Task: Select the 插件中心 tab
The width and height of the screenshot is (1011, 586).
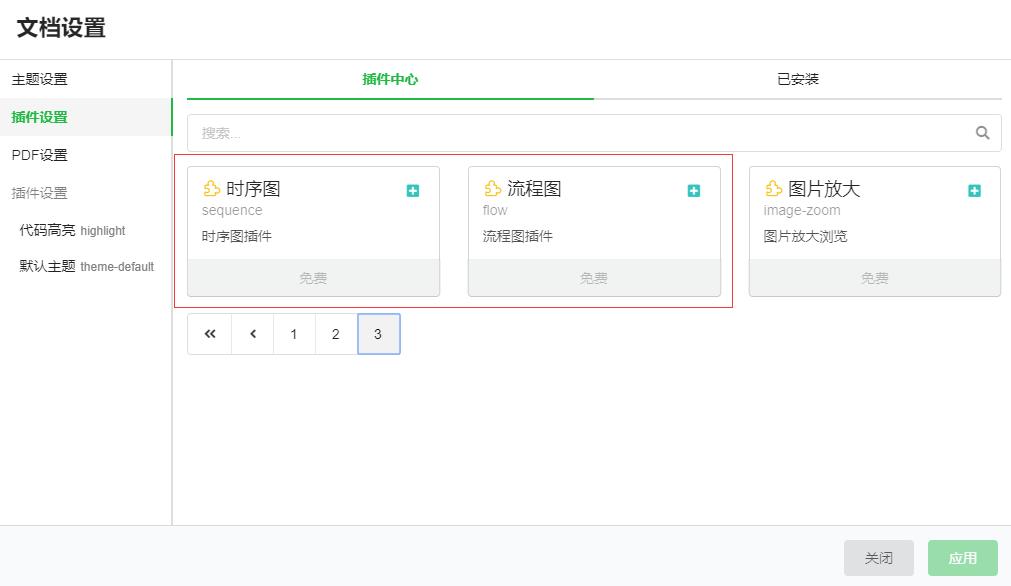Action: tap(389, 79)
